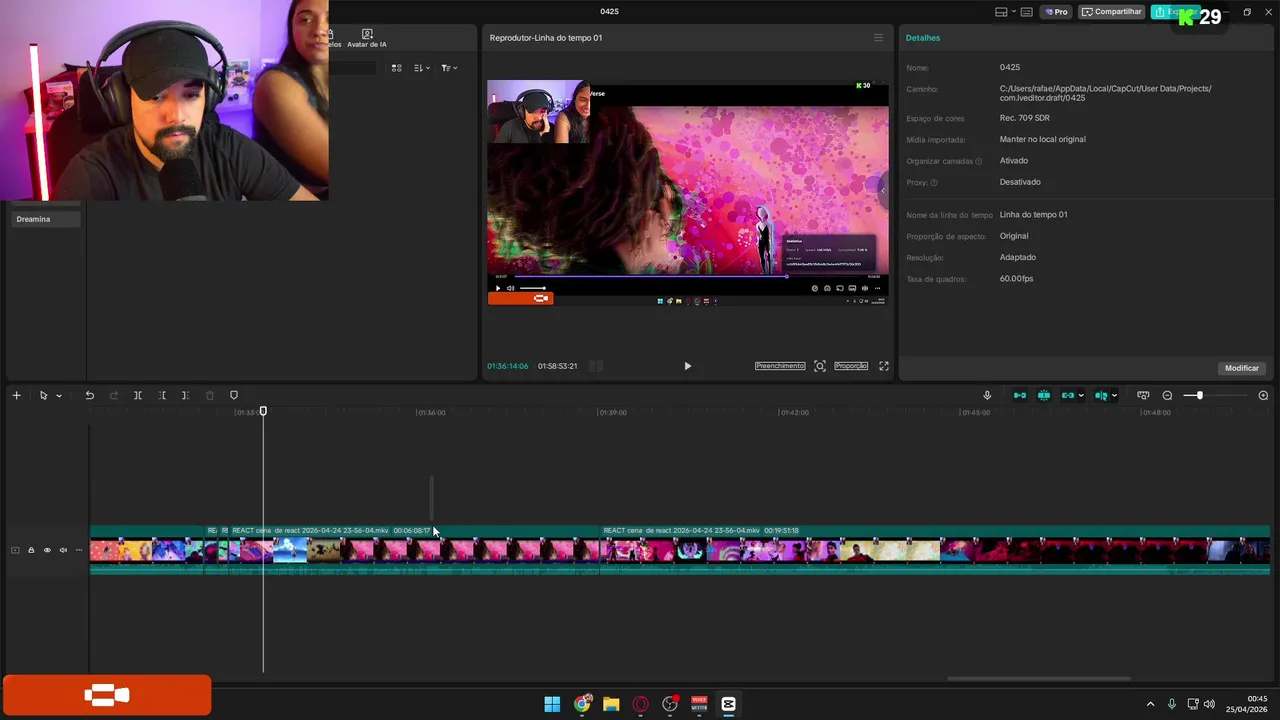
Task: Open layout selector icon in title bar
Action: [1001, 12]
